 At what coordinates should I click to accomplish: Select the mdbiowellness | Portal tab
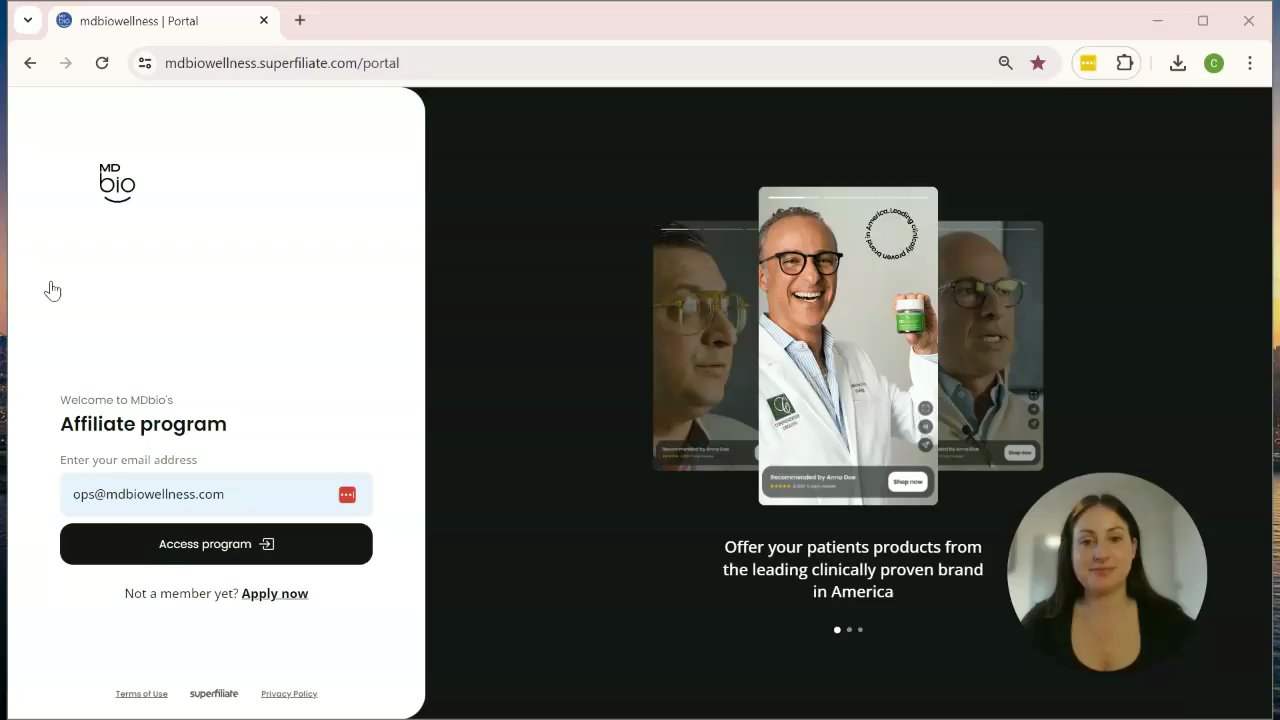pyautogui.click(x=165, y=21)
